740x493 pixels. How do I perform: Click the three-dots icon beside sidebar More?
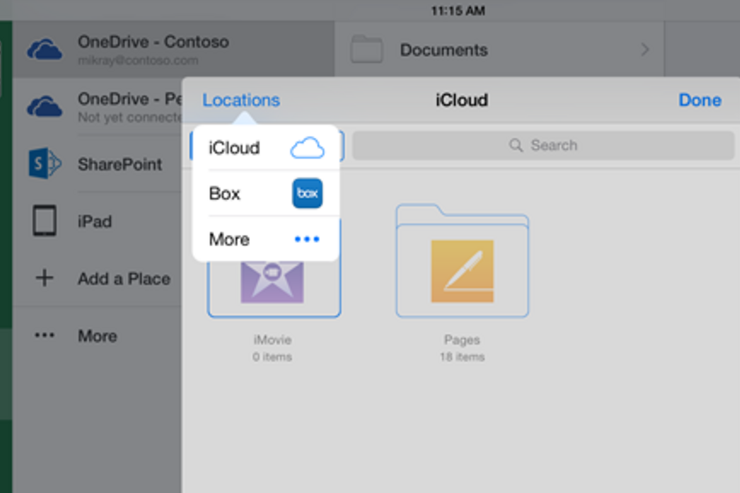(x=44, y=335)
